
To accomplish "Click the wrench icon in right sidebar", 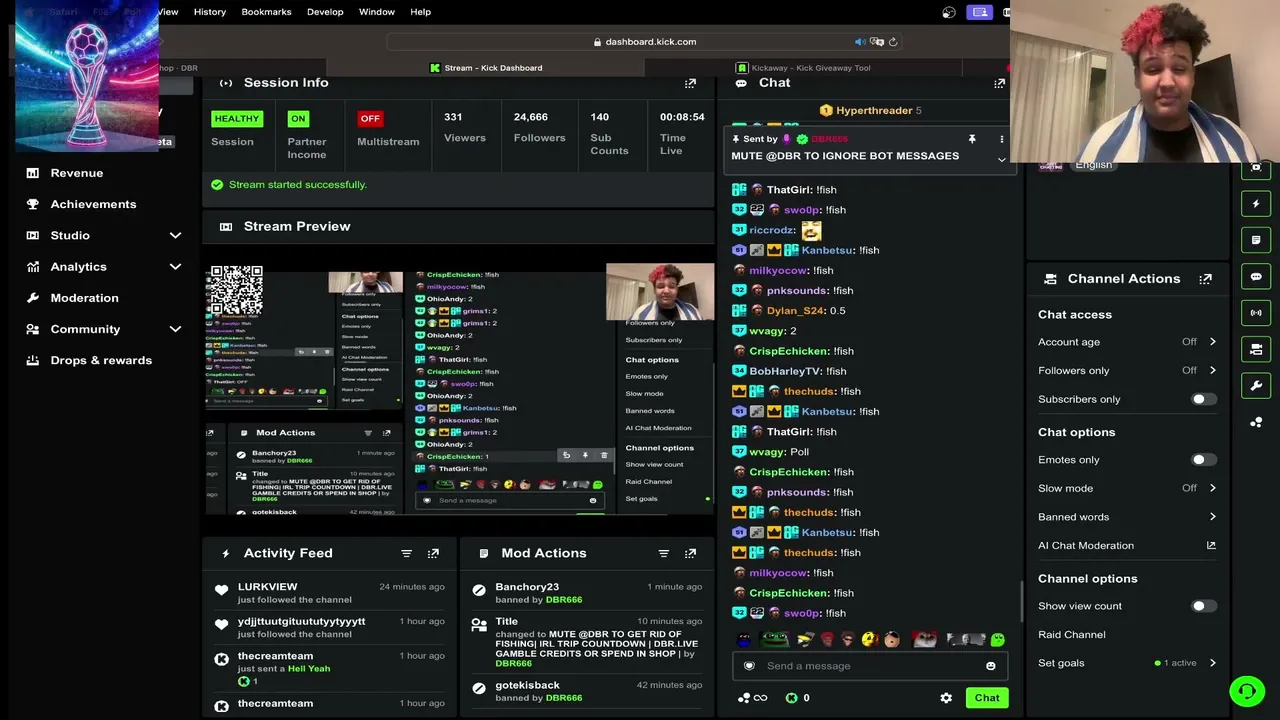I will click(1257, 386).
